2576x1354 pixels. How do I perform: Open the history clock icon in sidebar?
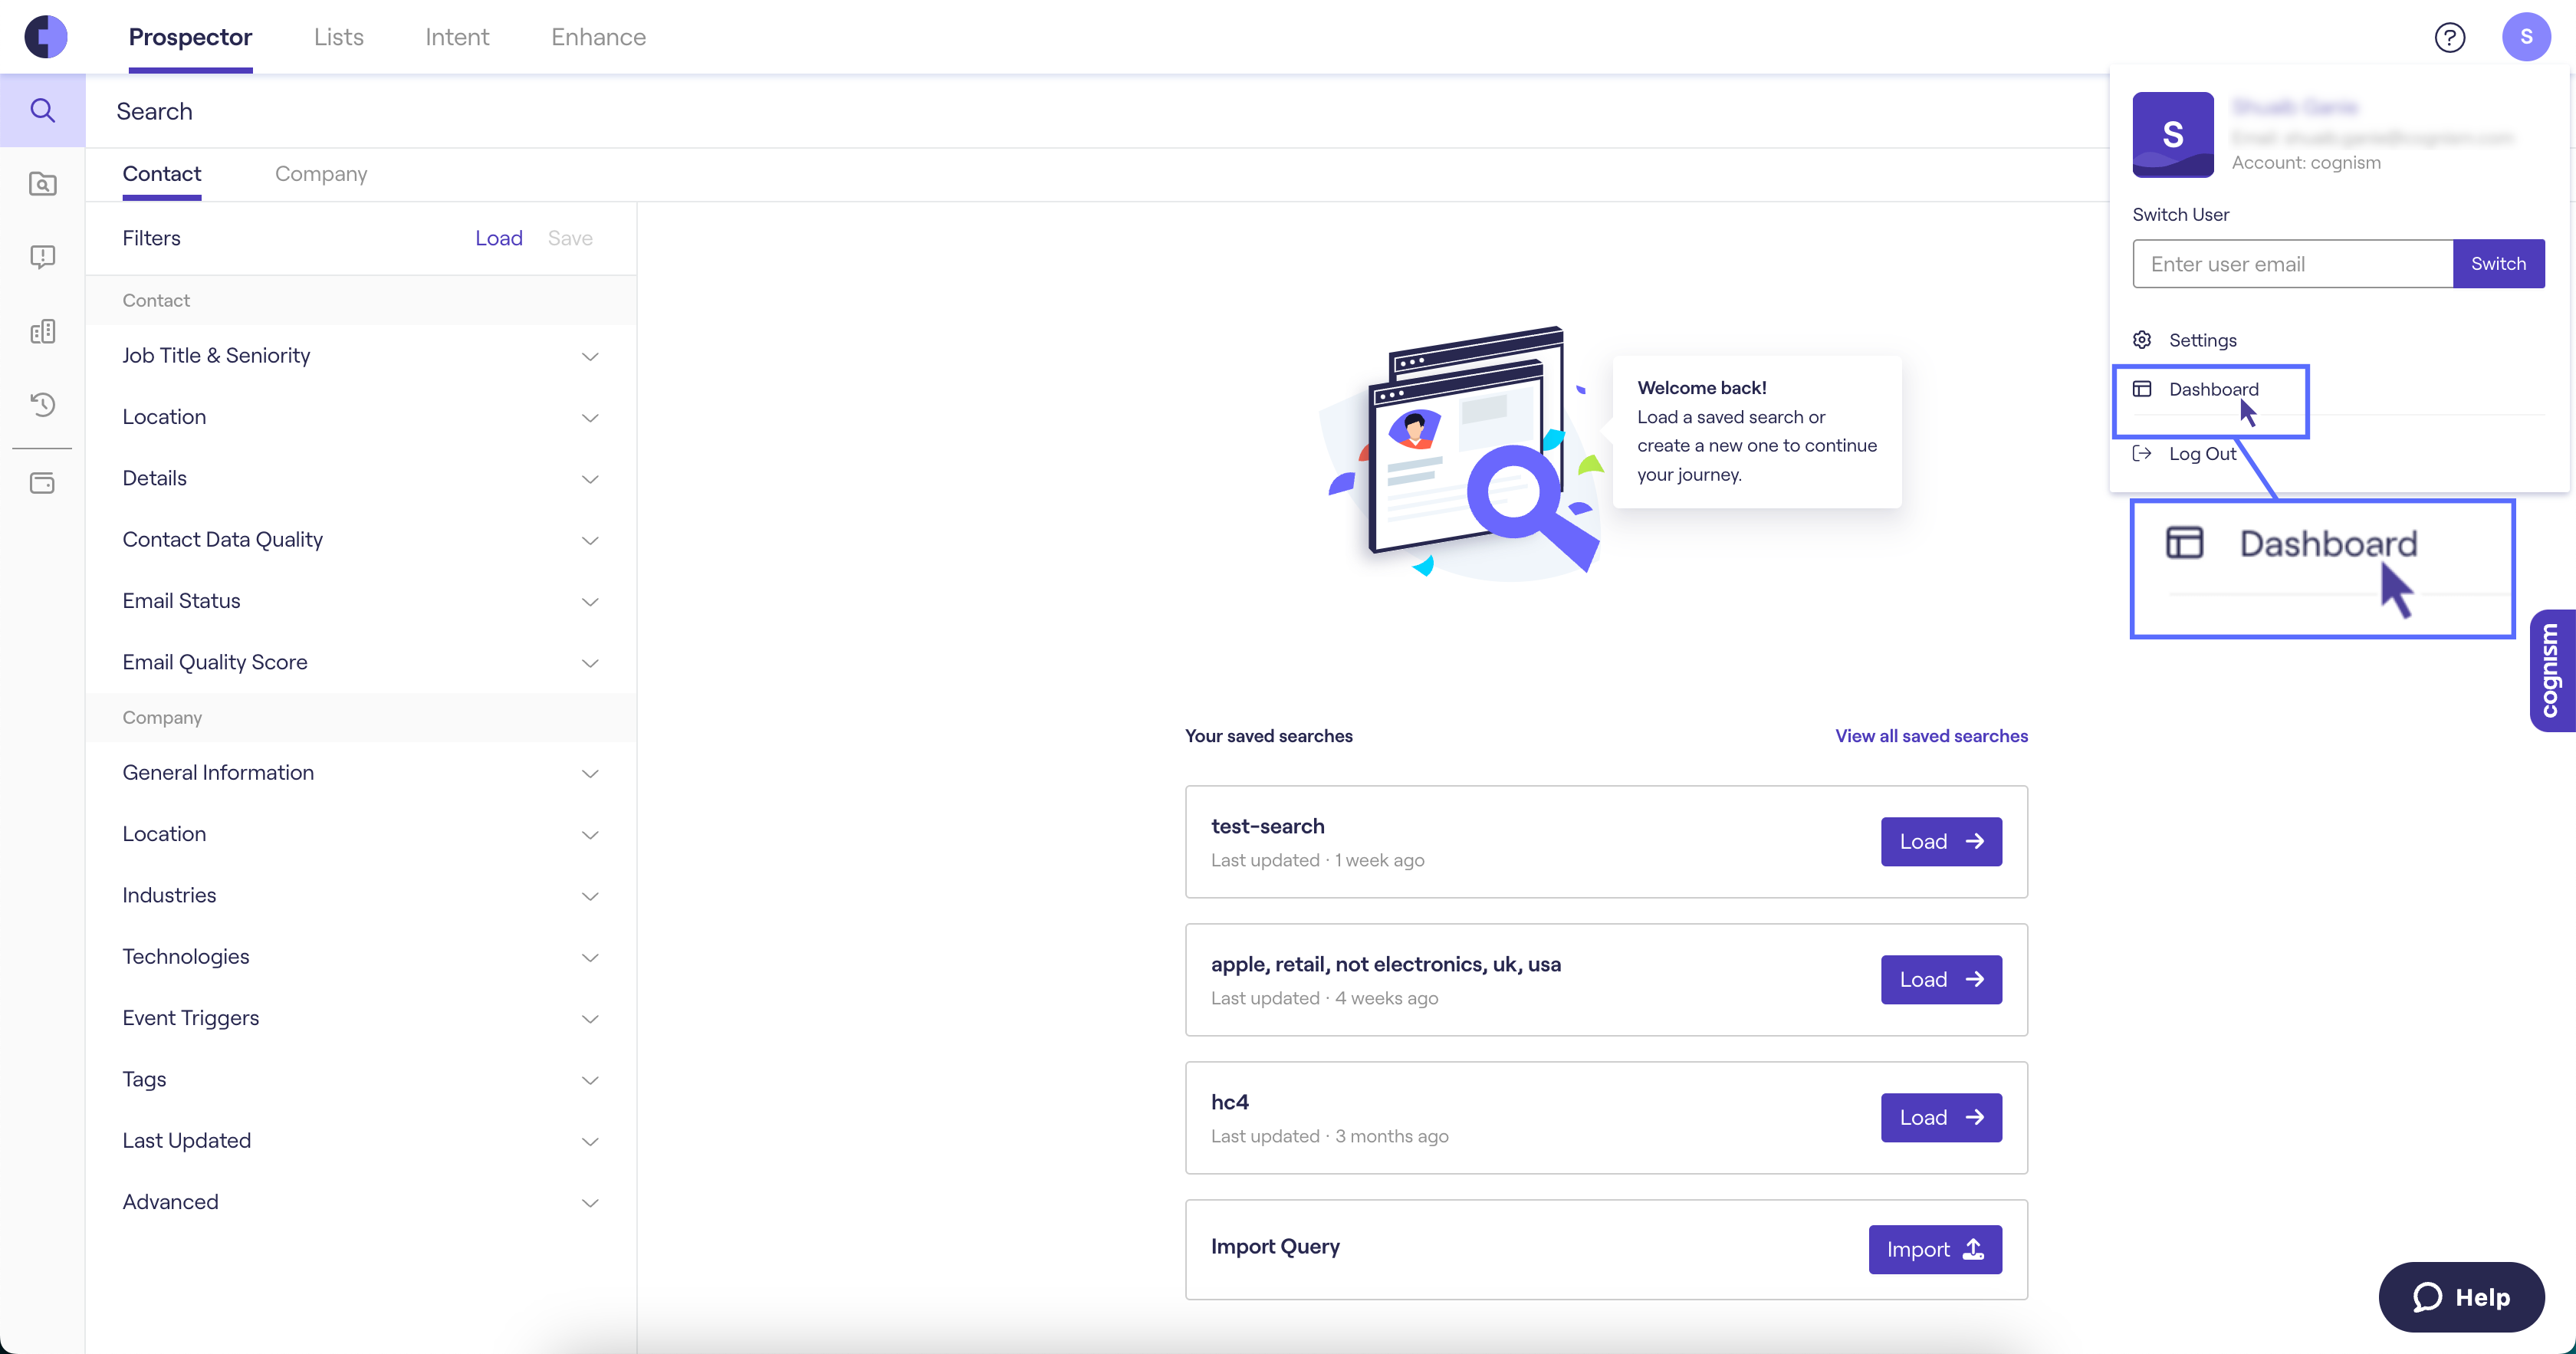42,405
